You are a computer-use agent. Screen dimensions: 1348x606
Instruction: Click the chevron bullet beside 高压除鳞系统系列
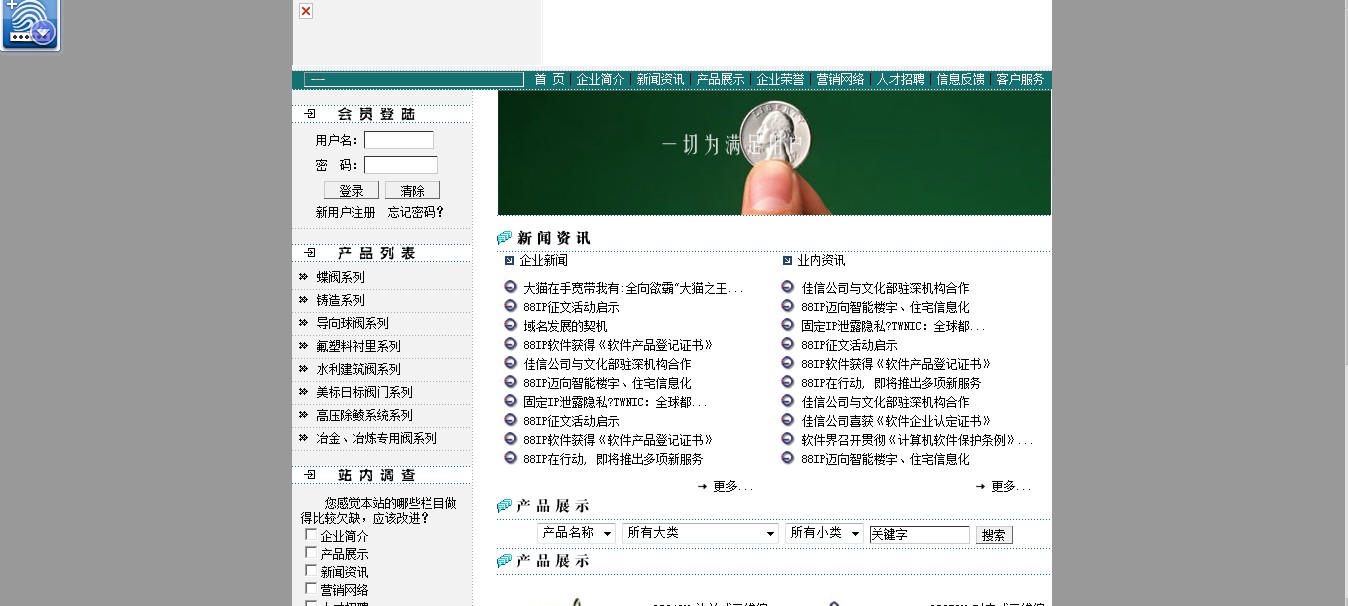(x=303, y=414)
